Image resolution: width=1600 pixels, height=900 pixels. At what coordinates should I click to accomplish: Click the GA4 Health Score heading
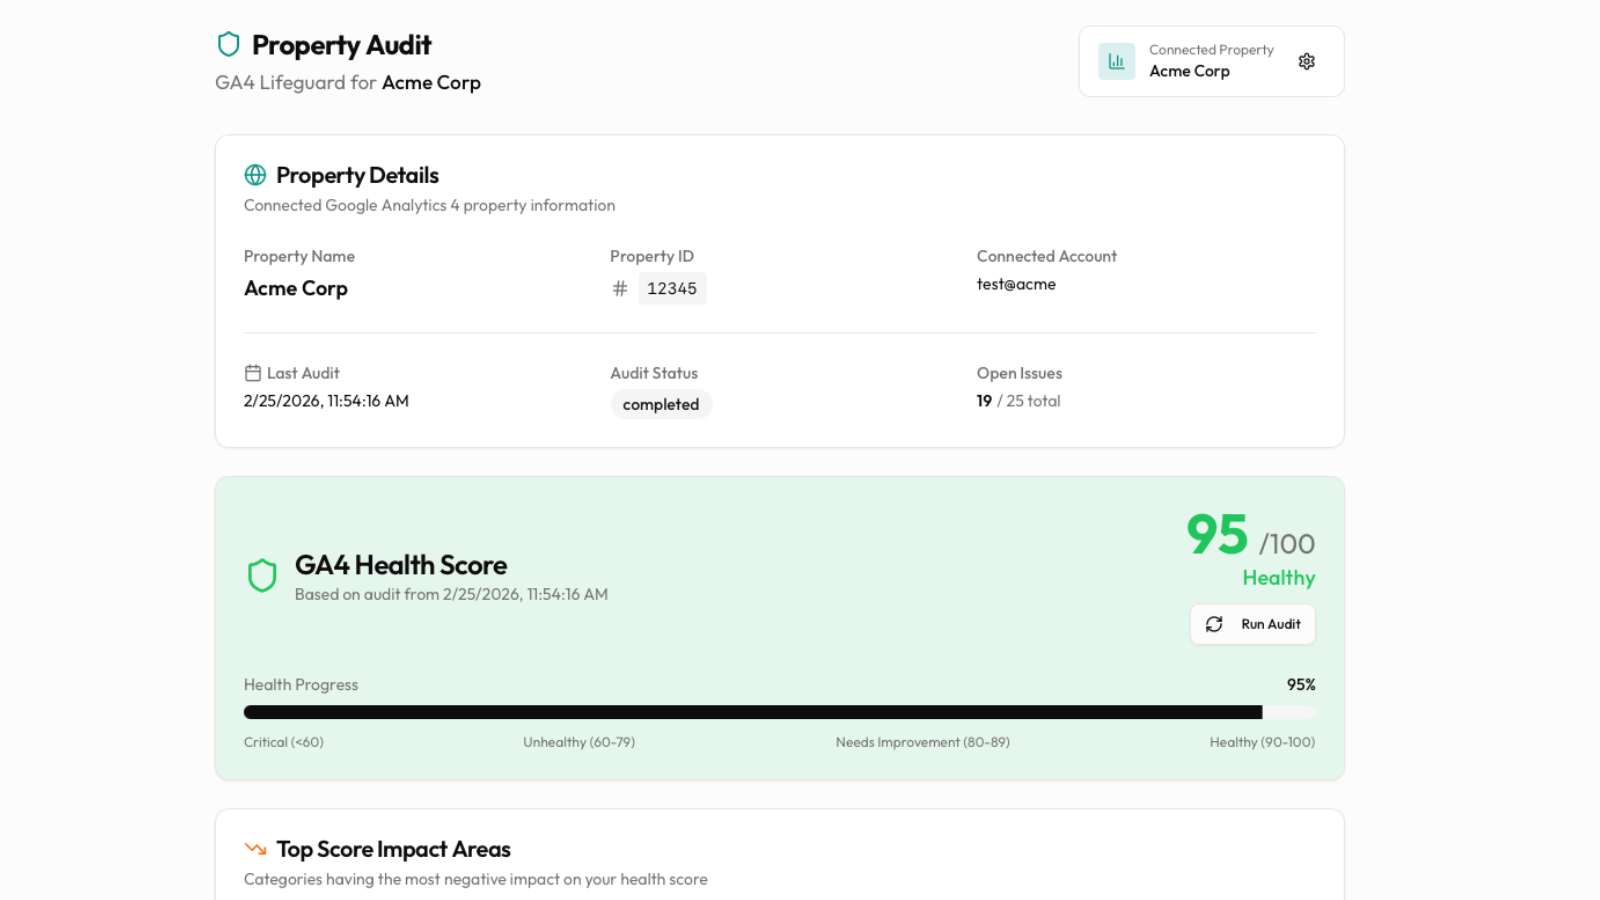(401, 565)
